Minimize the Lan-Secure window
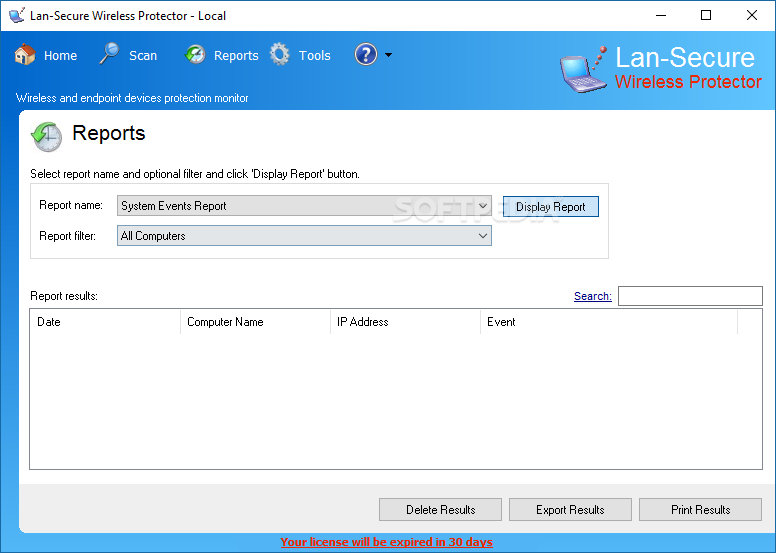 tap(661, 15)
